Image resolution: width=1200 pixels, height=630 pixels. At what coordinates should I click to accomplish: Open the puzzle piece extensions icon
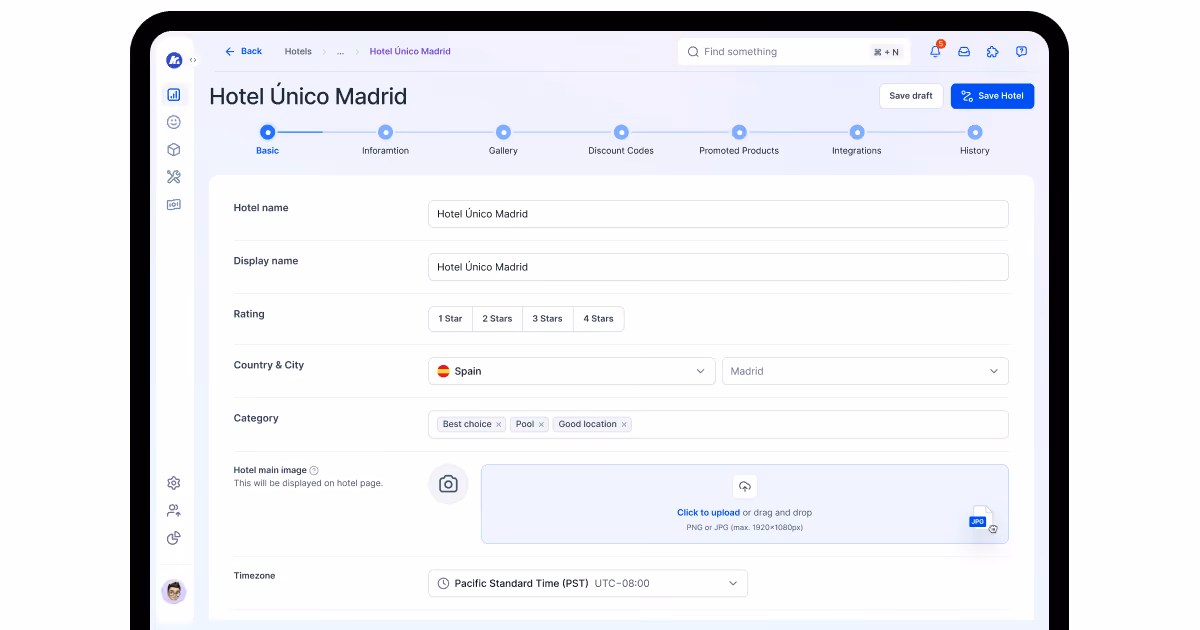coord(992,51)
